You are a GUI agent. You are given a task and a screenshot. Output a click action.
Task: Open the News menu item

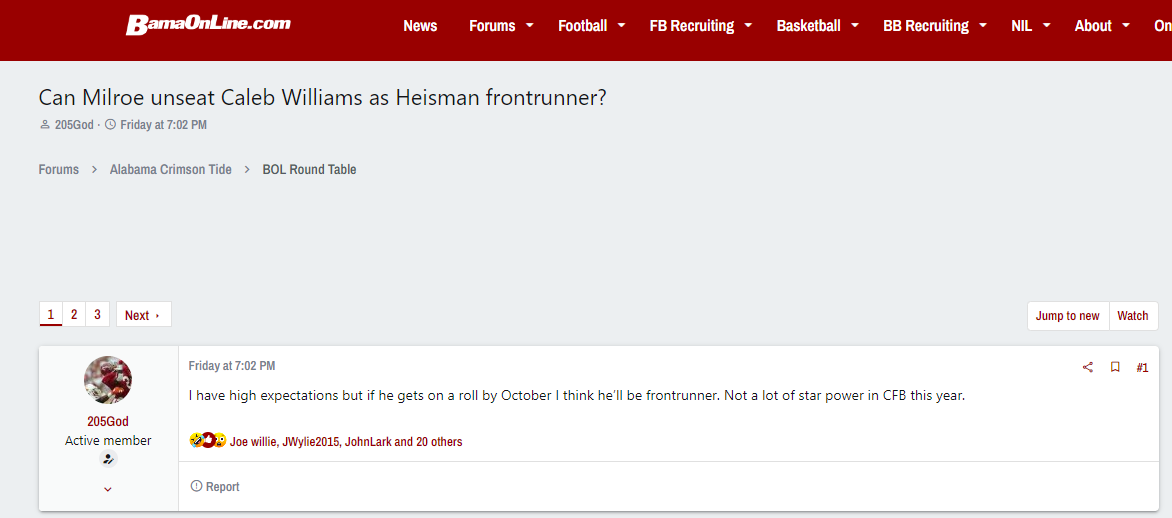(x=420, y=26)
